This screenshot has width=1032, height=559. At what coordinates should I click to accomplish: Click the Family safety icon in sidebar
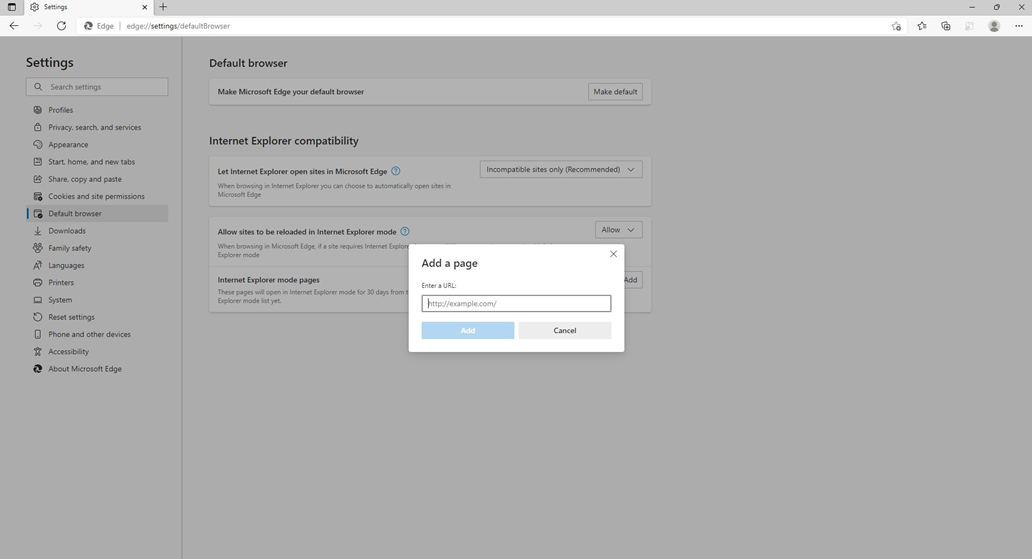38,248
